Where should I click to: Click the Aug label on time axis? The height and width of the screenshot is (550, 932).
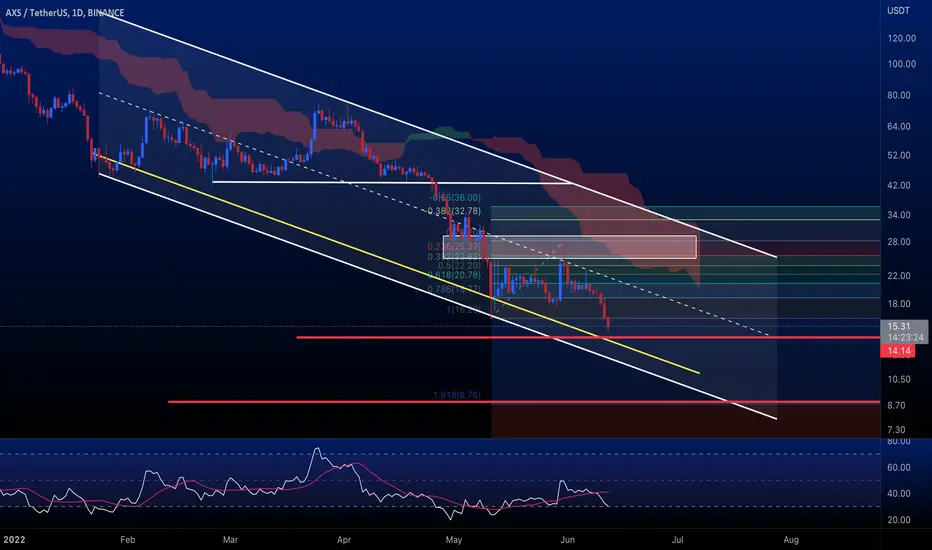791,540
